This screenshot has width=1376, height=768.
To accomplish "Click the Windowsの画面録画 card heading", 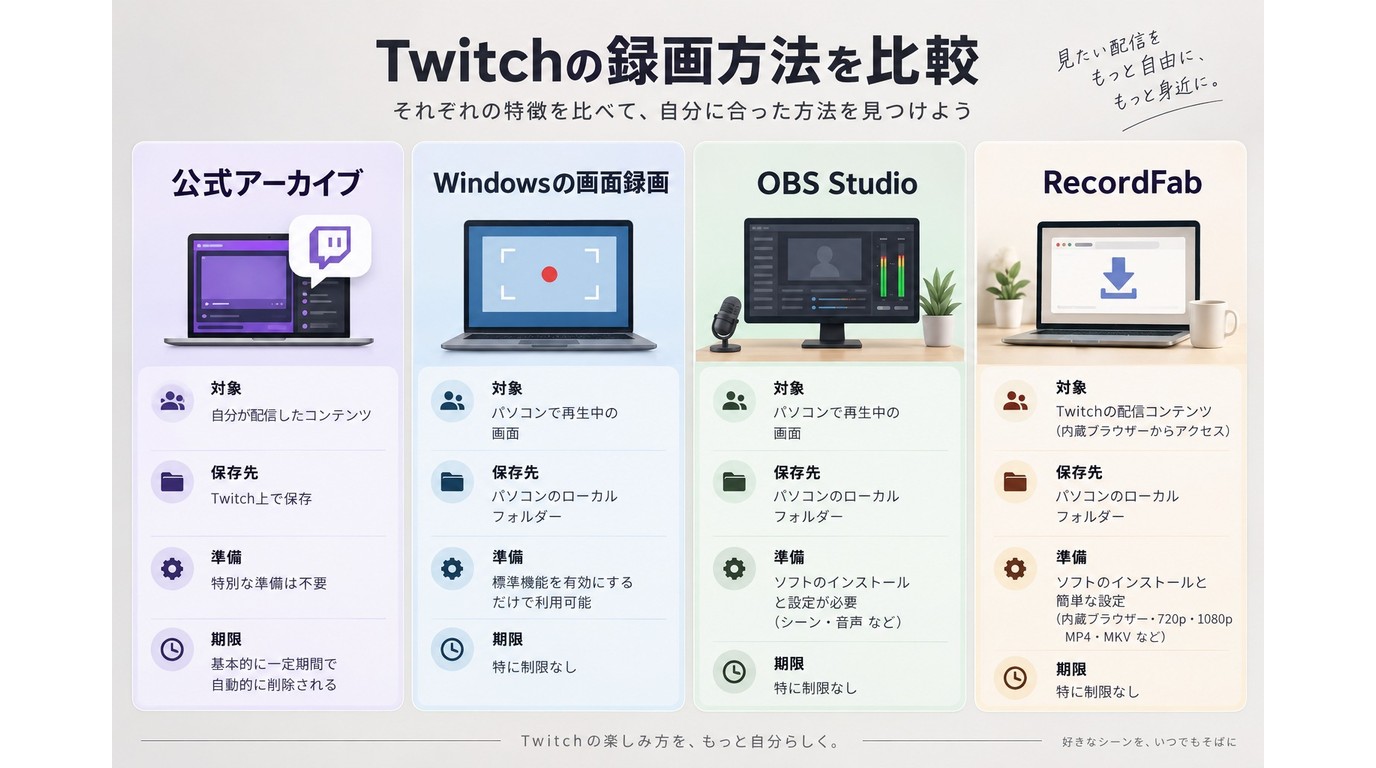I will coord(550,183).
